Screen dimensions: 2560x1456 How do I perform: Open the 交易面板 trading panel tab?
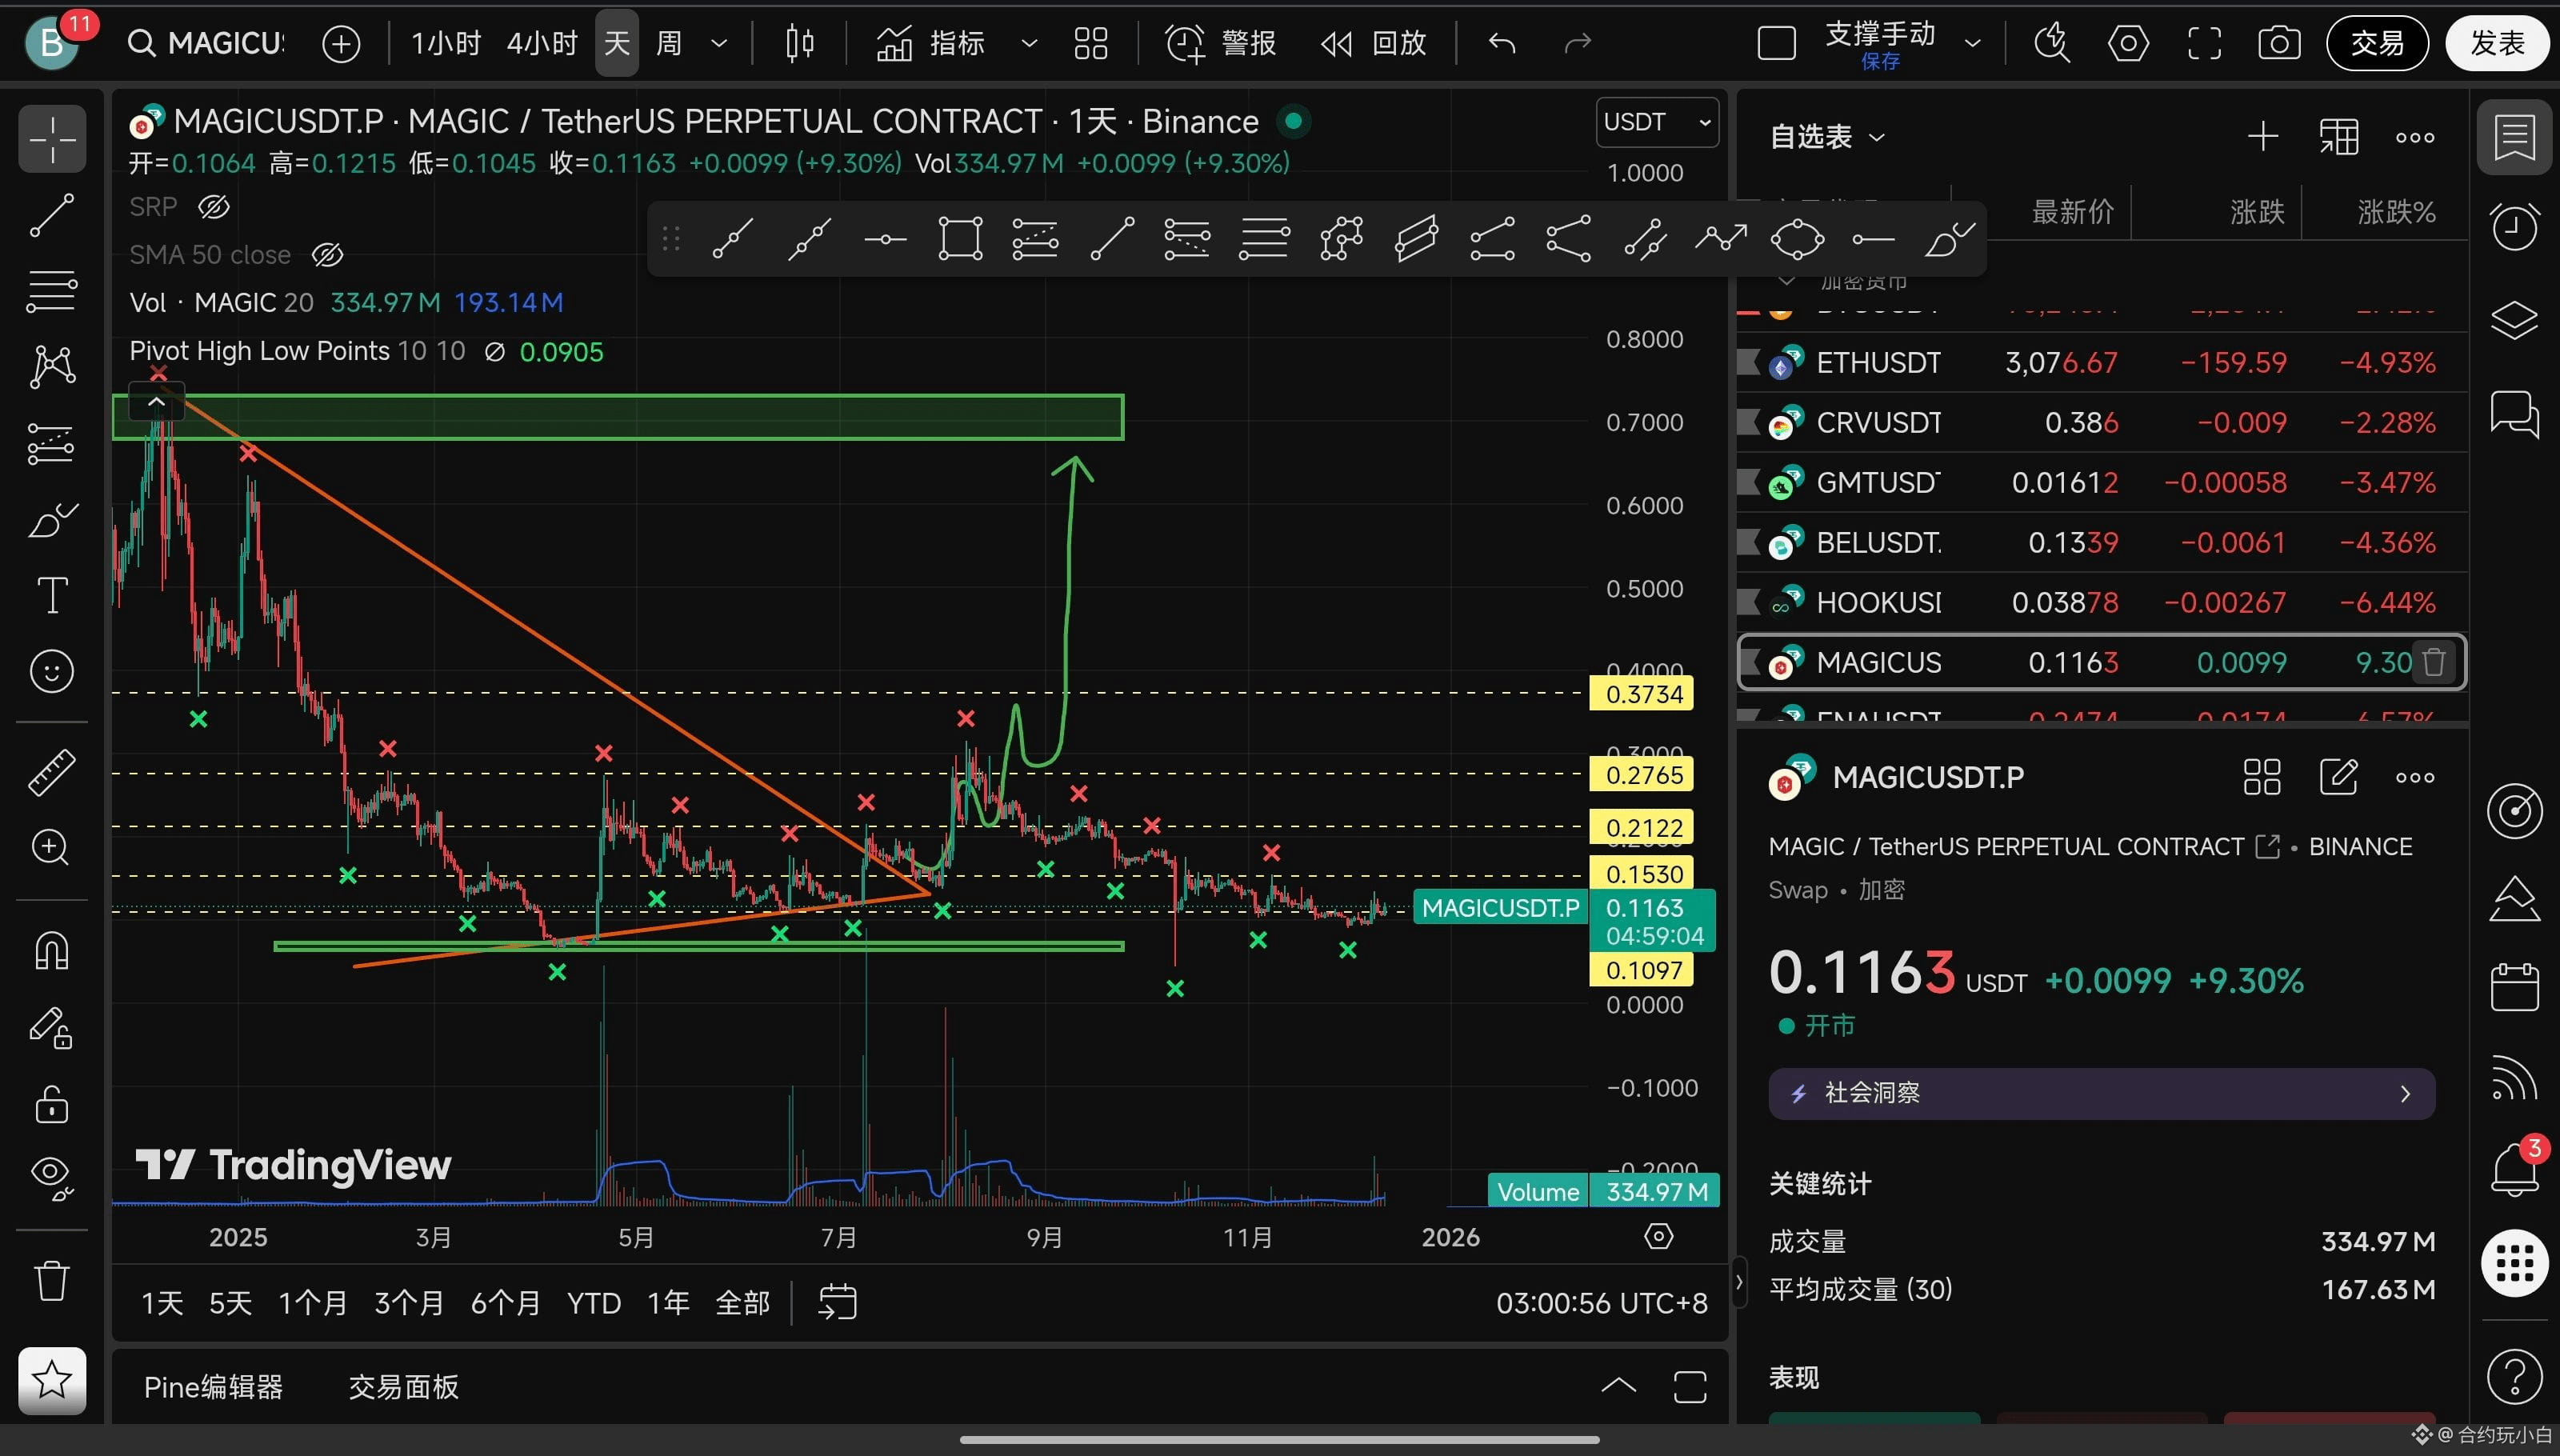(x=403, y=1386)
